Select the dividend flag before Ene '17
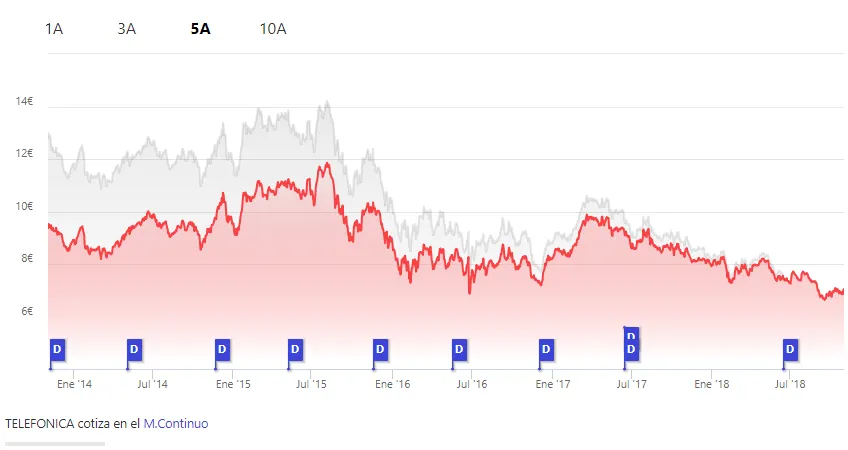The width and height of the screenshot is (848, 450). tap(546, 349)
